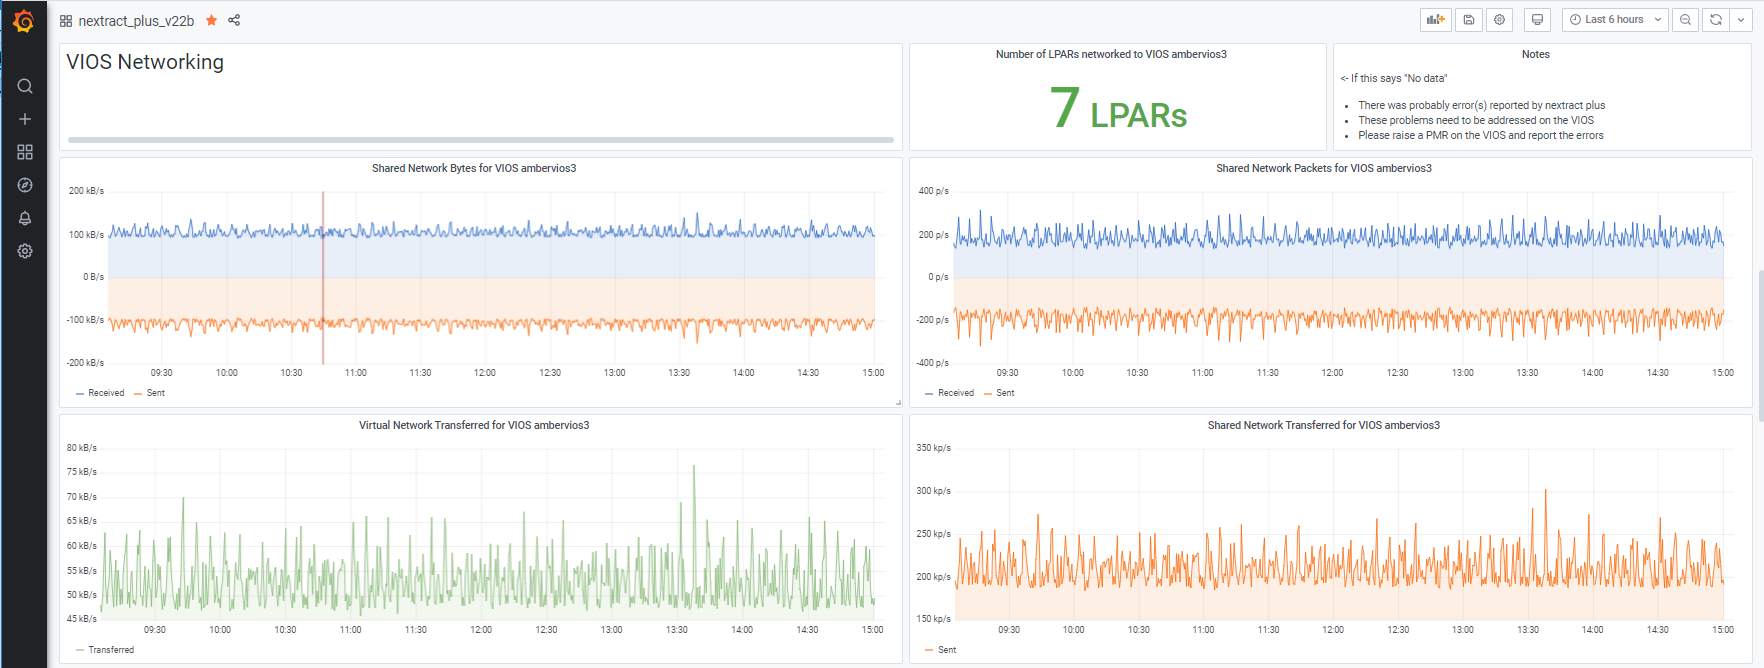Toggle Received series in Shared Network Bytes legend

coord(106,393)
